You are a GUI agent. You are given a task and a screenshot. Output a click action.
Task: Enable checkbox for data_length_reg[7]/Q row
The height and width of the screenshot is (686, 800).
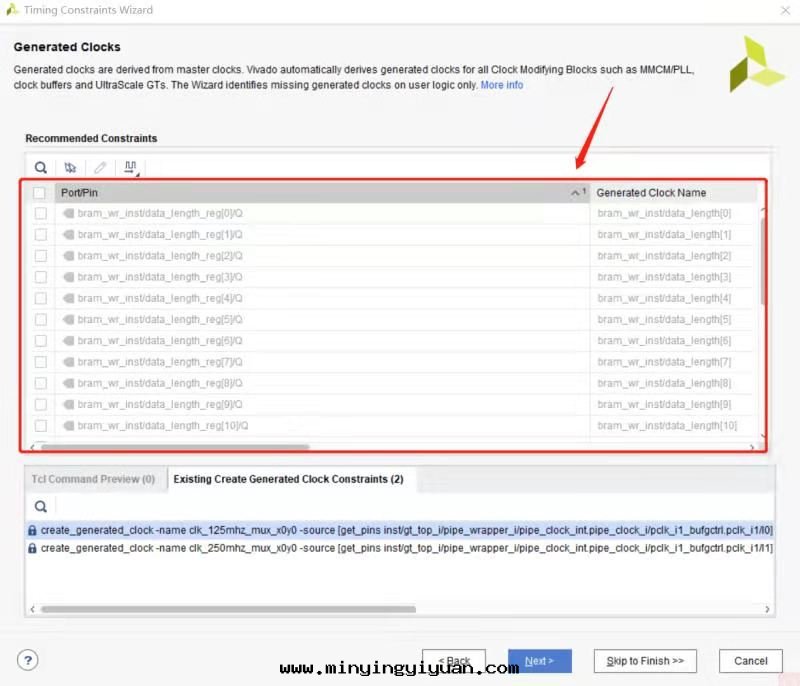click(41, 362)
